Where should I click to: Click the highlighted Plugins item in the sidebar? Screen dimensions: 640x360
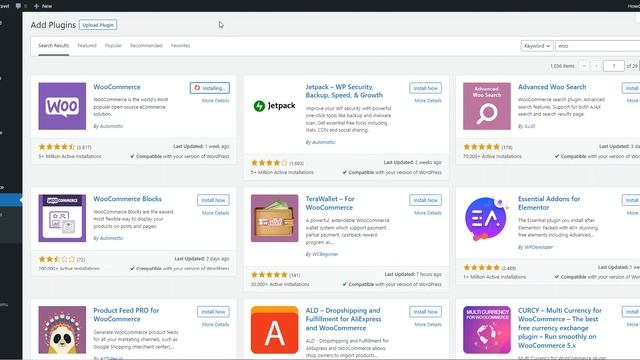click(11, 200)
